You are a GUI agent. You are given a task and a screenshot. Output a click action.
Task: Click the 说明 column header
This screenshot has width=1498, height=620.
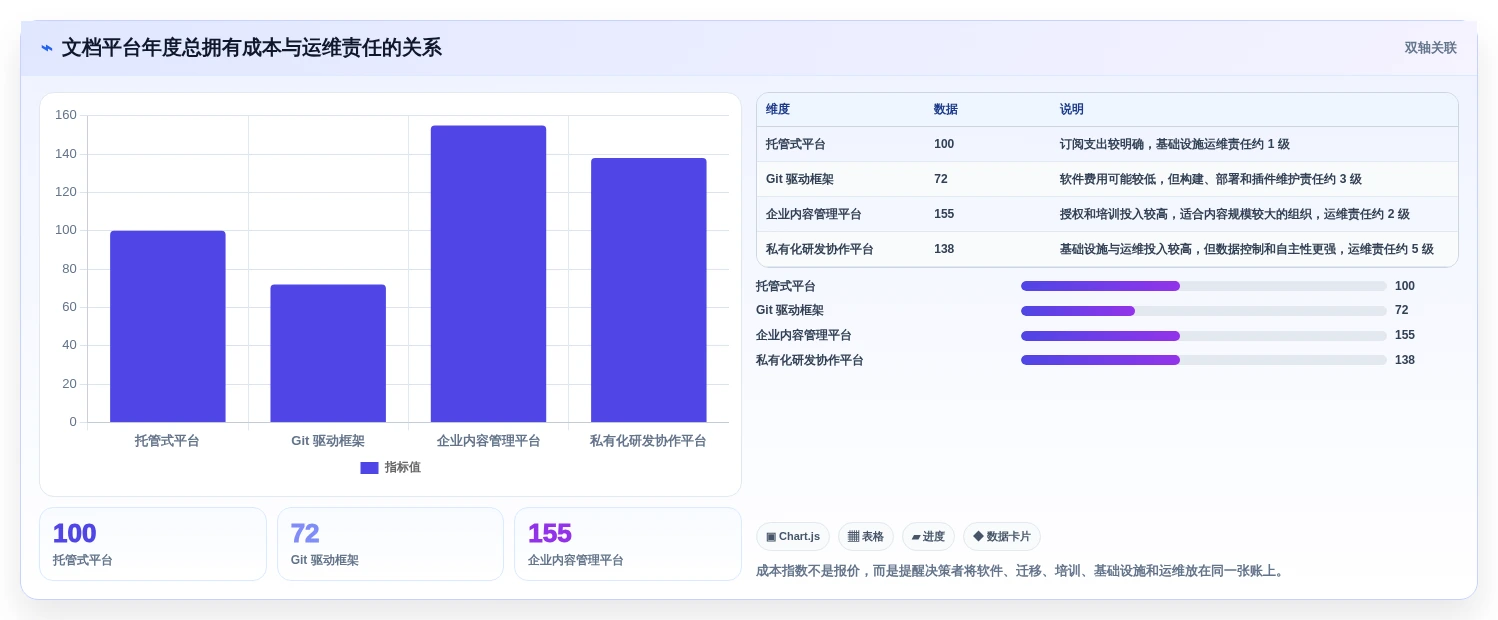click(1072, 109)
